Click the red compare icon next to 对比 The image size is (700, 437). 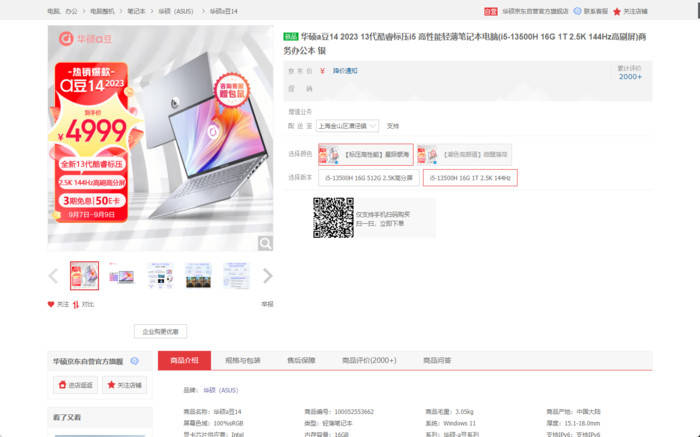(76, 304)
